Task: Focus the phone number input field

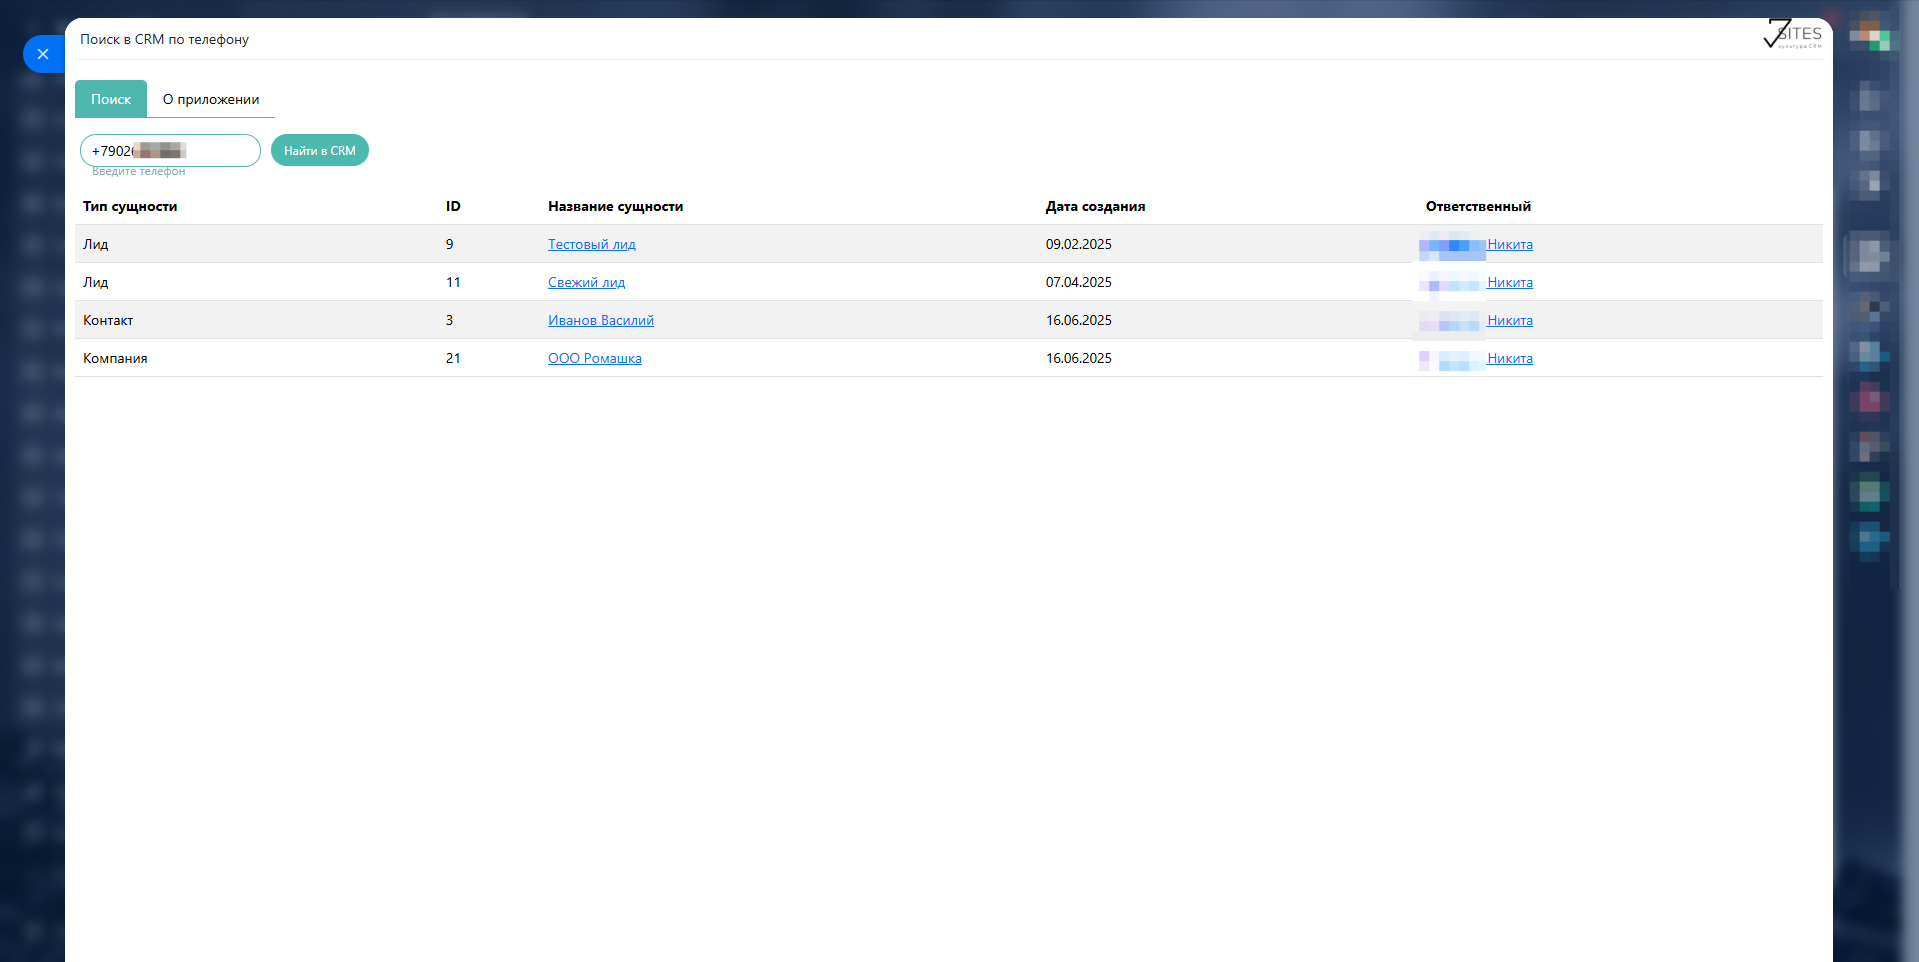Action: tap(170, 151)
